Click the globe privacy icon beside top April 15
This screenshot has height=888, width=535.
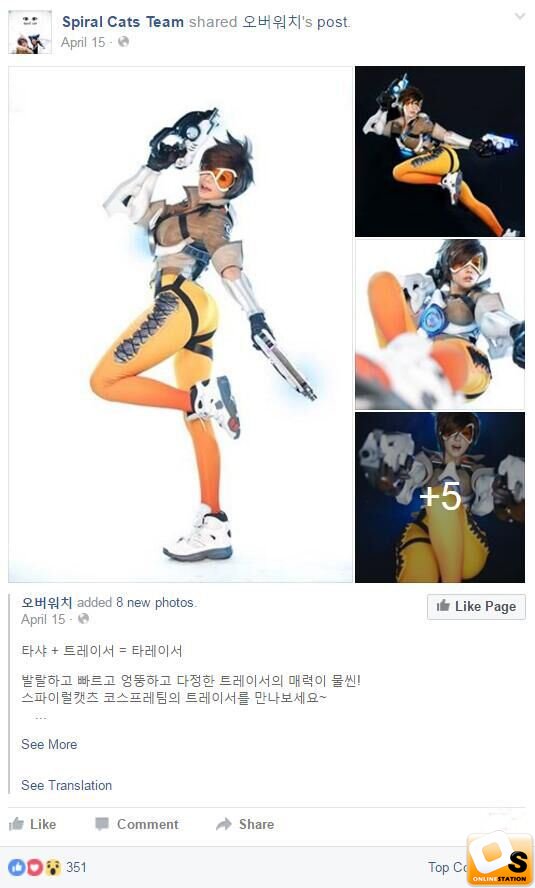[x=123, y=42]
